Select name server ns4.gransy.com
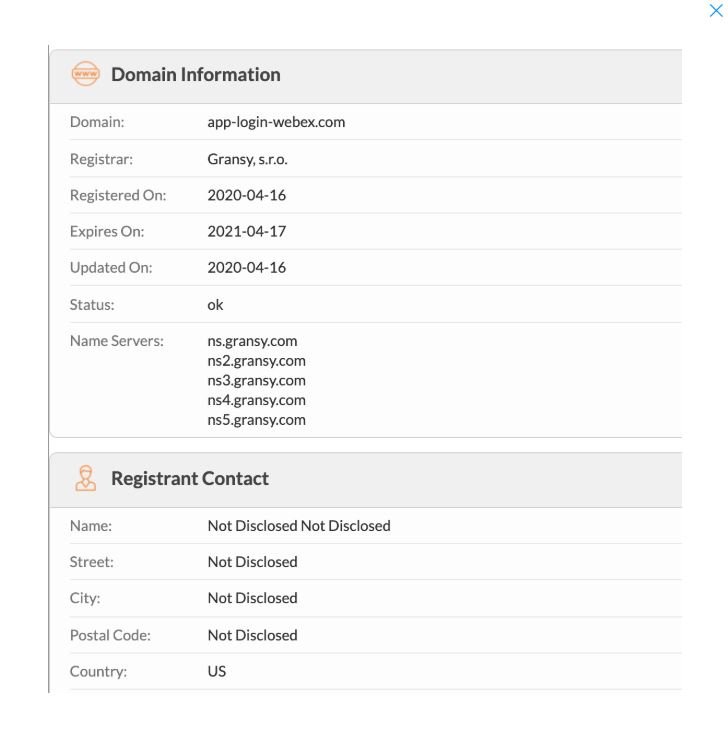Screen dimensions: 728x736 click(256, 400)
